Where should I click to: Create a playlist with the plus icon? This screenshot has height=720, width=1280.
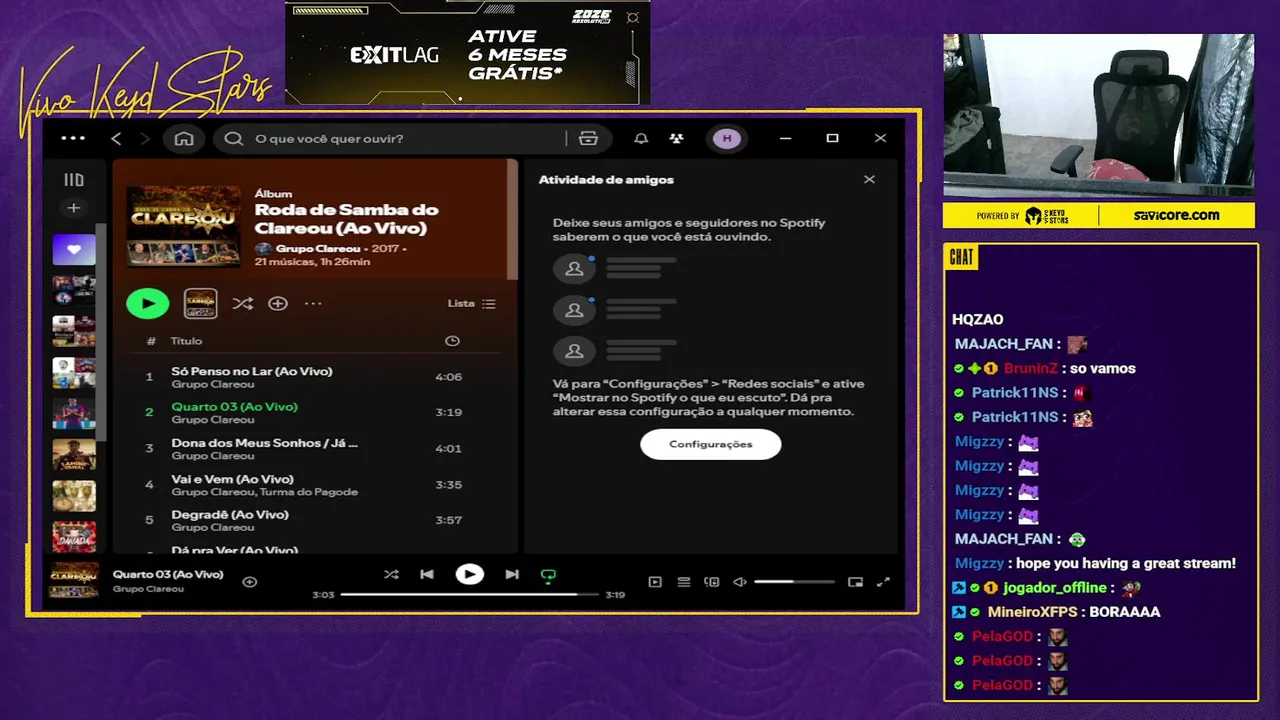(x=74, y=208)
